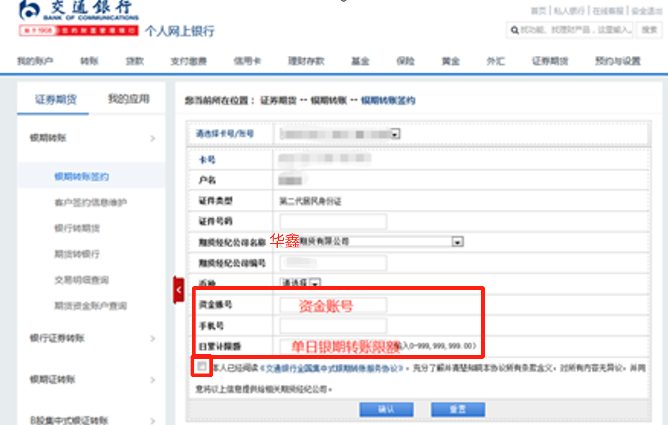
Task: Expand the 银行证券转账 sidebar section
Action: tap(152, 336)
